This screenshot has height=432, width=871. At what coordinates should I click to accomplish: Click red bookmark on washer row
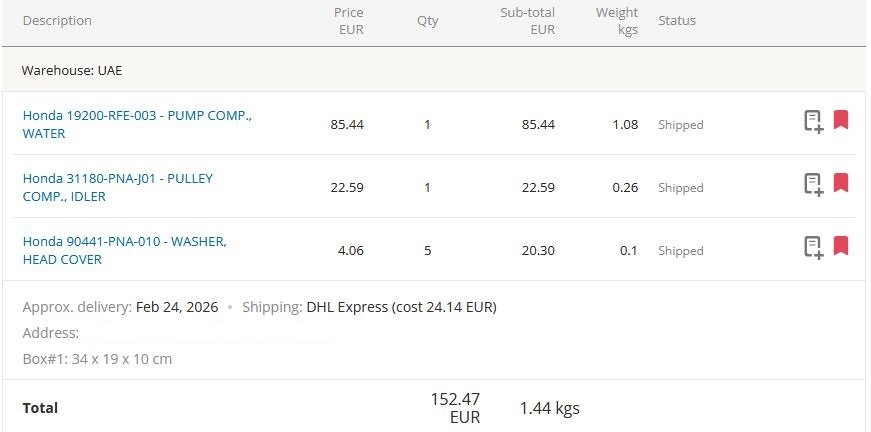coord(841,245)
